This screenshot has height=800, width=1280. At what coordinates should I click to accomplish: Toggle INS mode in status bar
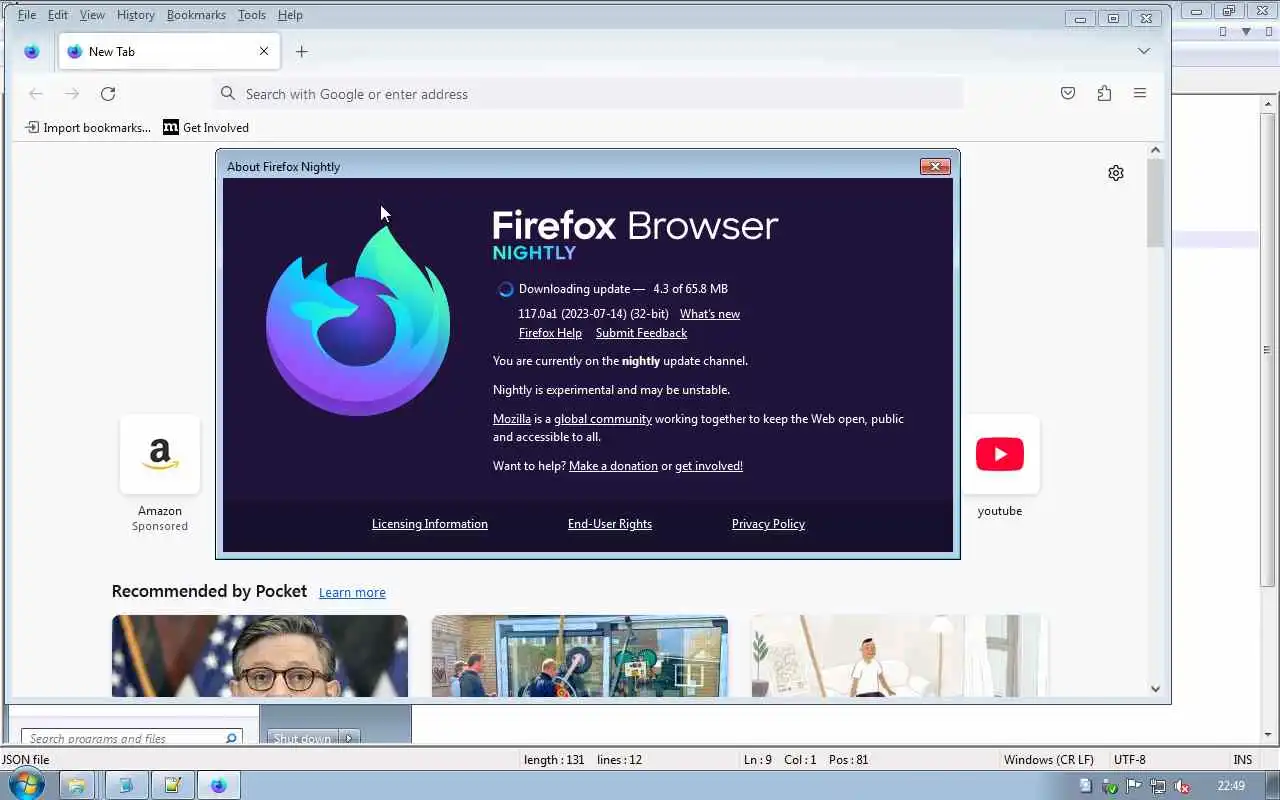pos(1242,760)
